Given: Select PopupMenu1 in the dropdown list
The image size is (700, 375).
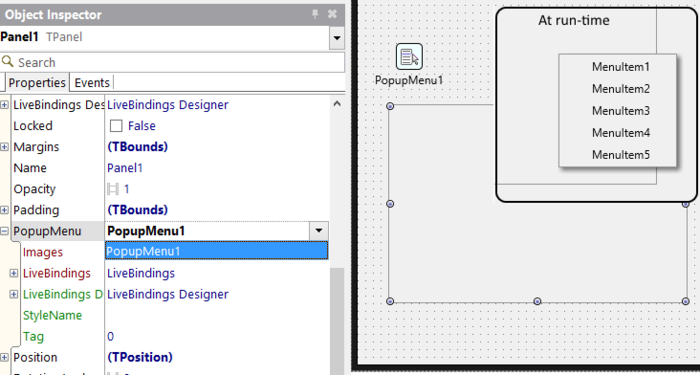Looking at the screenshot, I should [x=217, y=251].
